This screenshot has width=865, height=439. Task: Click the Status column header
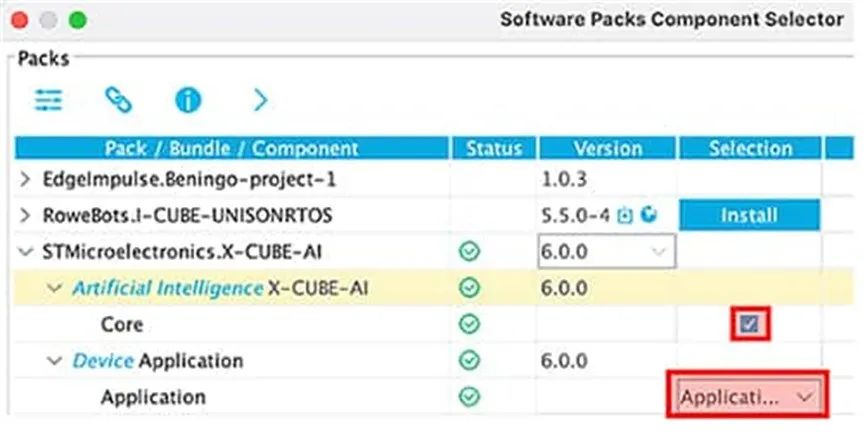click(x=494, y=148)
